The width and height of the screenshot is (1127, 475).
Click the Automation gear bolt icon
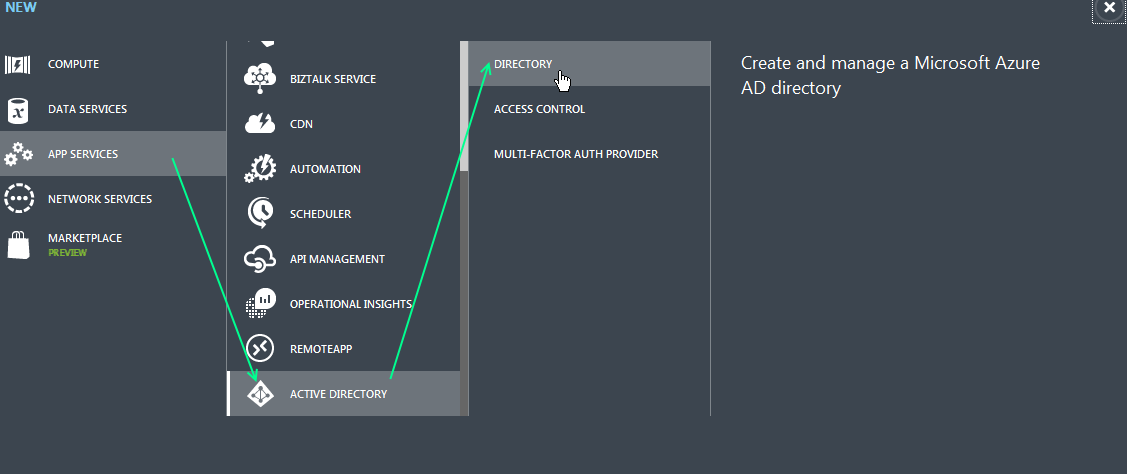coord(260,169)
